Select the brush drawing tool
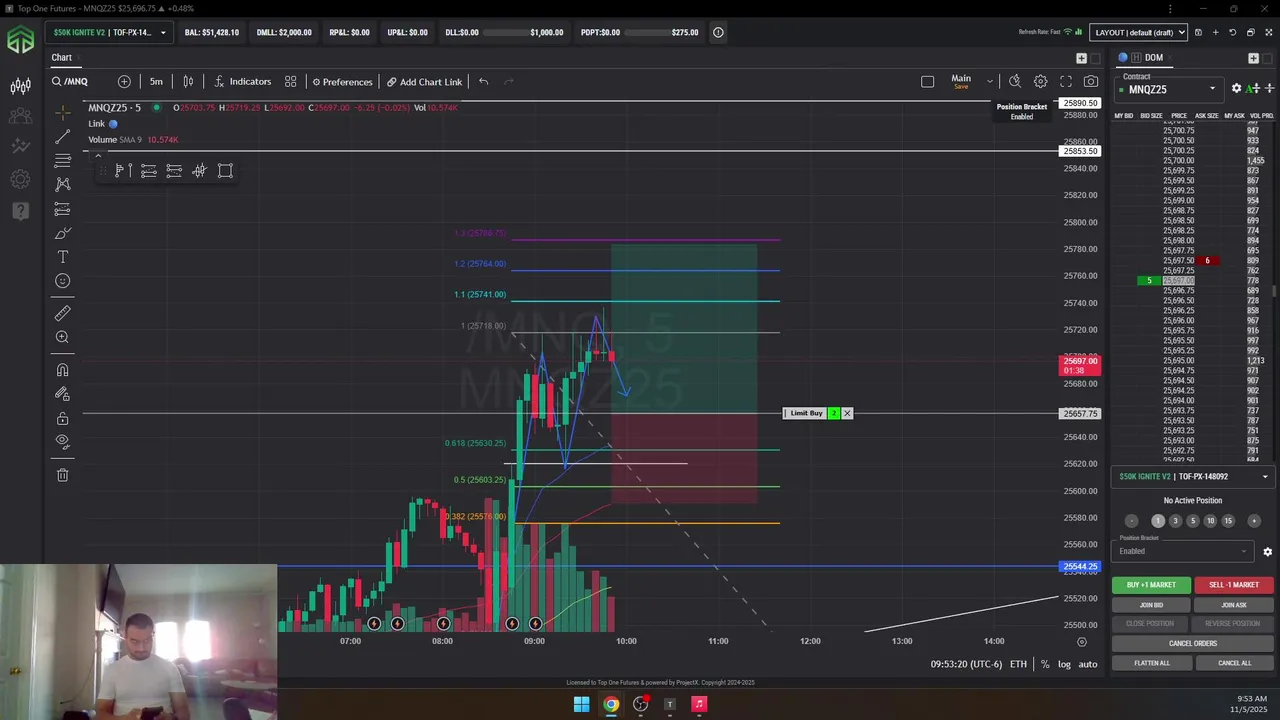Image resolution: width=1280 pixels, height=720 pixels. (62, 233)
